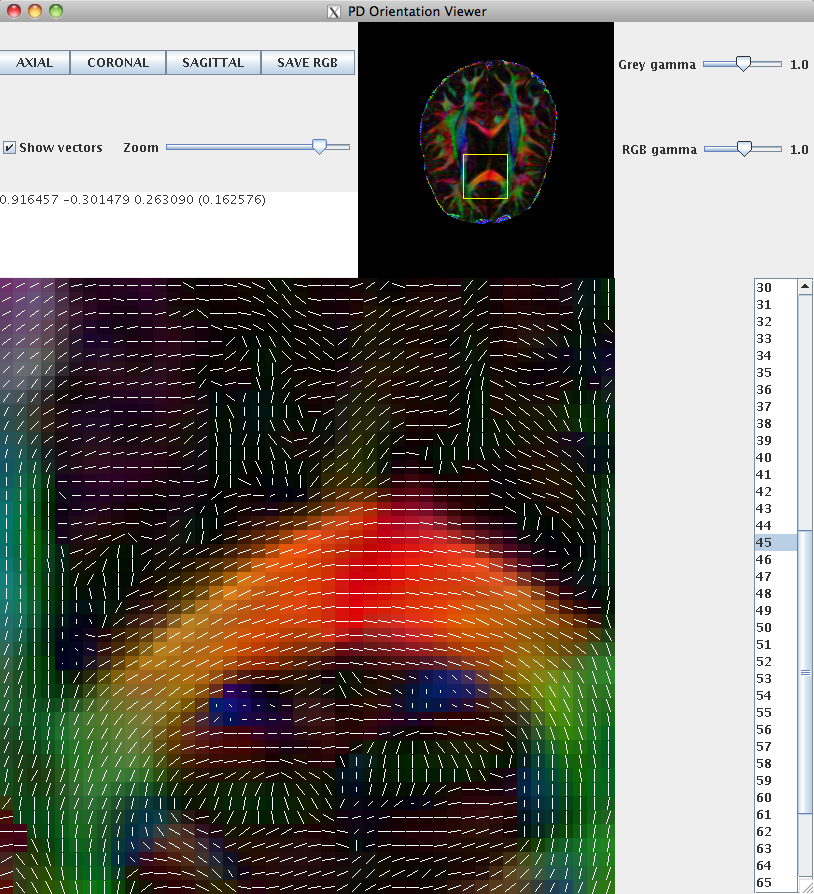Switch to the CORONAL view
This screenshot has width=814, height=894.
[117, 62]
